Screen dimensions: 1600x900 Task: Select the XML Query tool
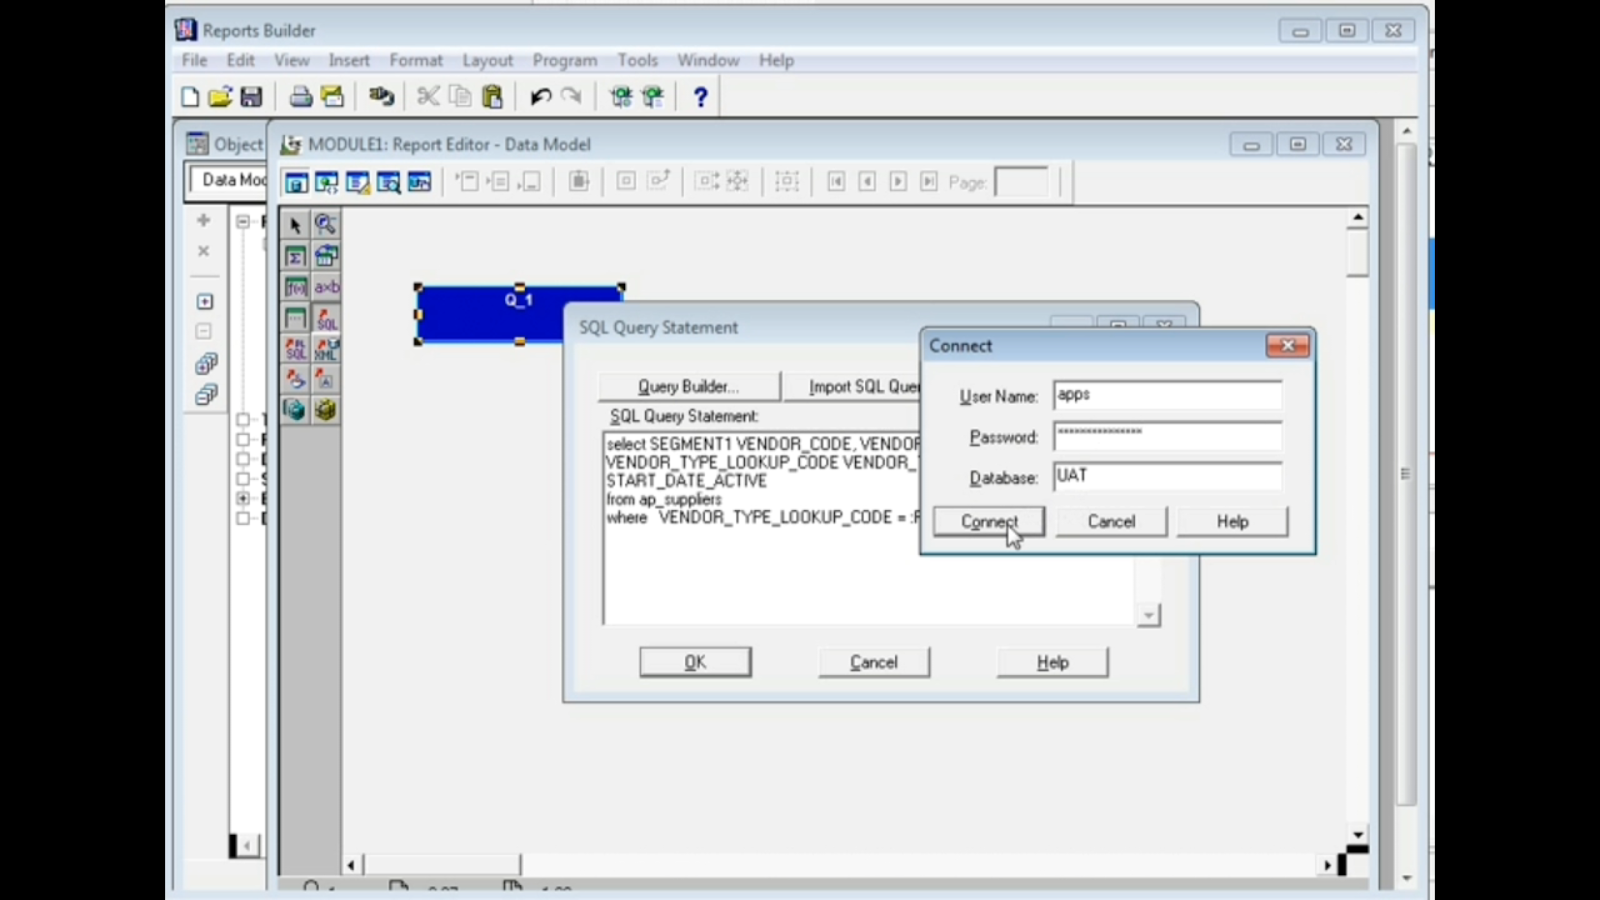325,350
